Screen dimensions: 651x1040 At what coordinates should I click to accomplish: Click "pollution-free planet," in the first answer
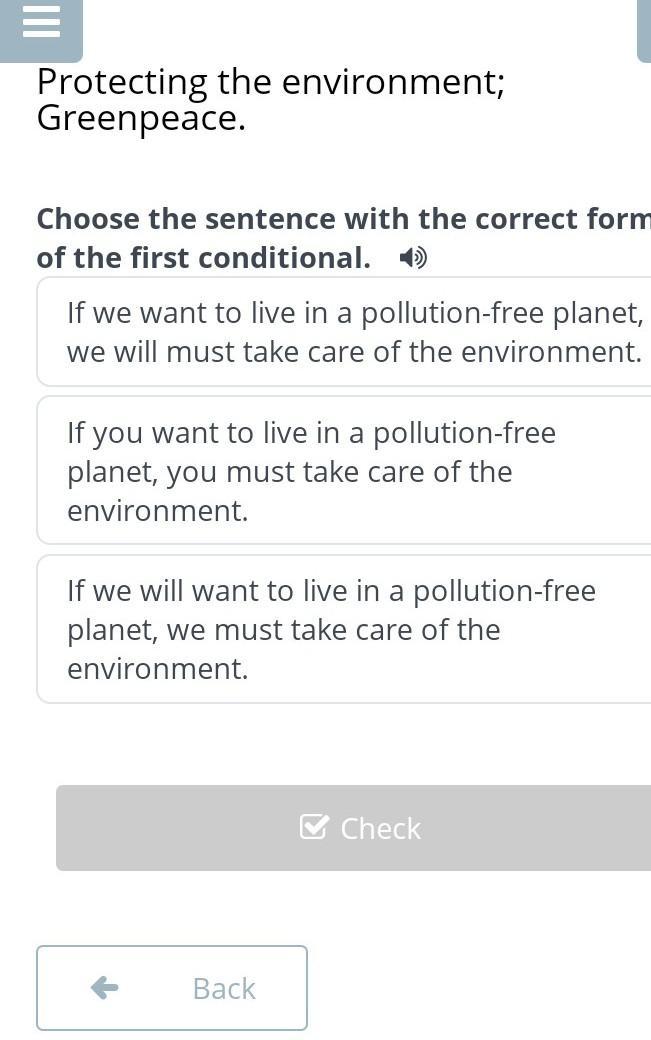point(502,313)
